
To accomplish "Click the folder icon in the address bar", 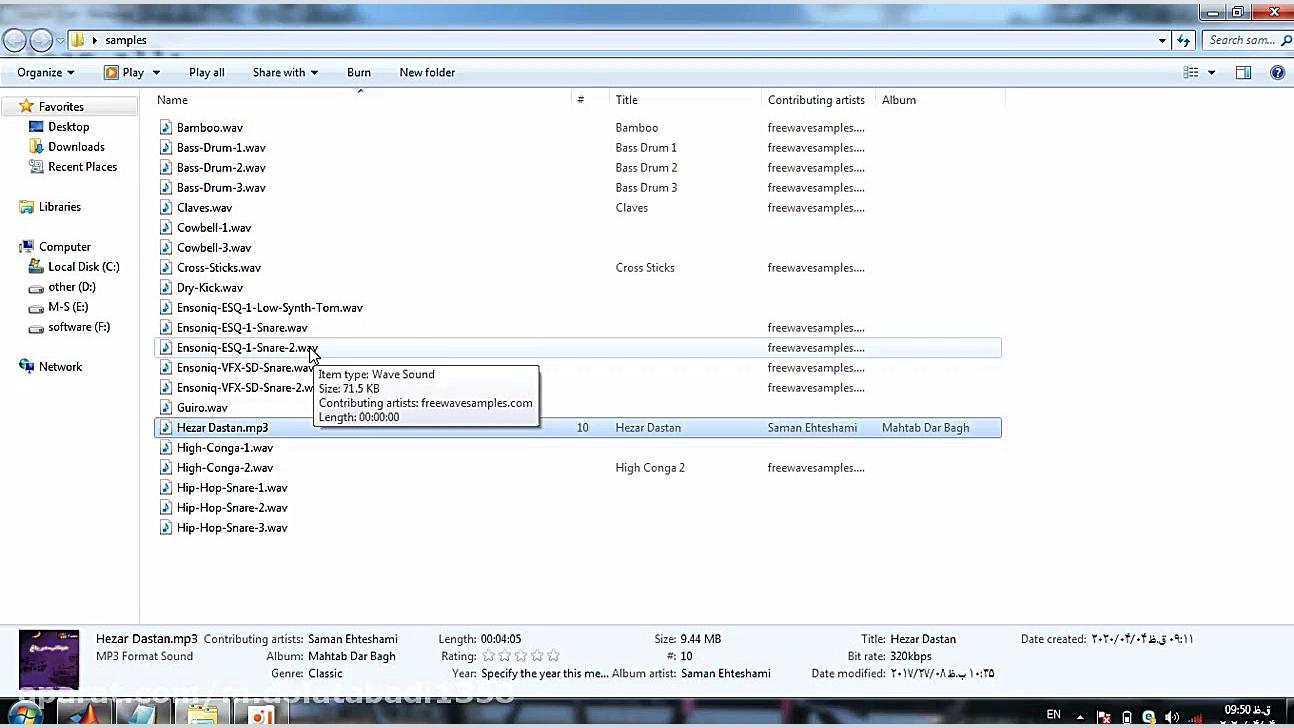I will 77,40.
